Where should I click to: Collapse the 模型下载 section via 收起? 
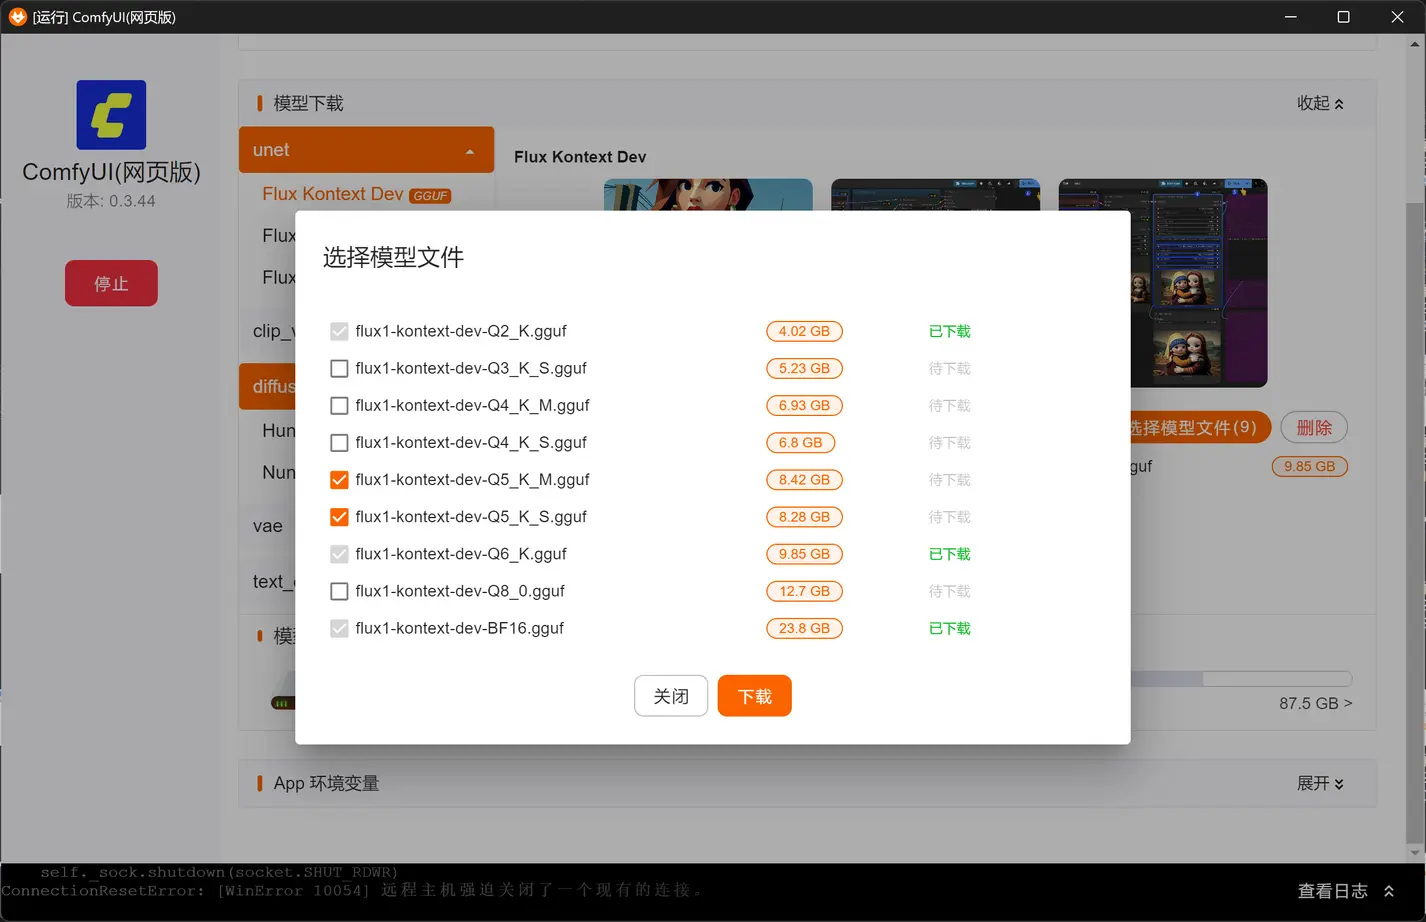[x=1319, y=102]
